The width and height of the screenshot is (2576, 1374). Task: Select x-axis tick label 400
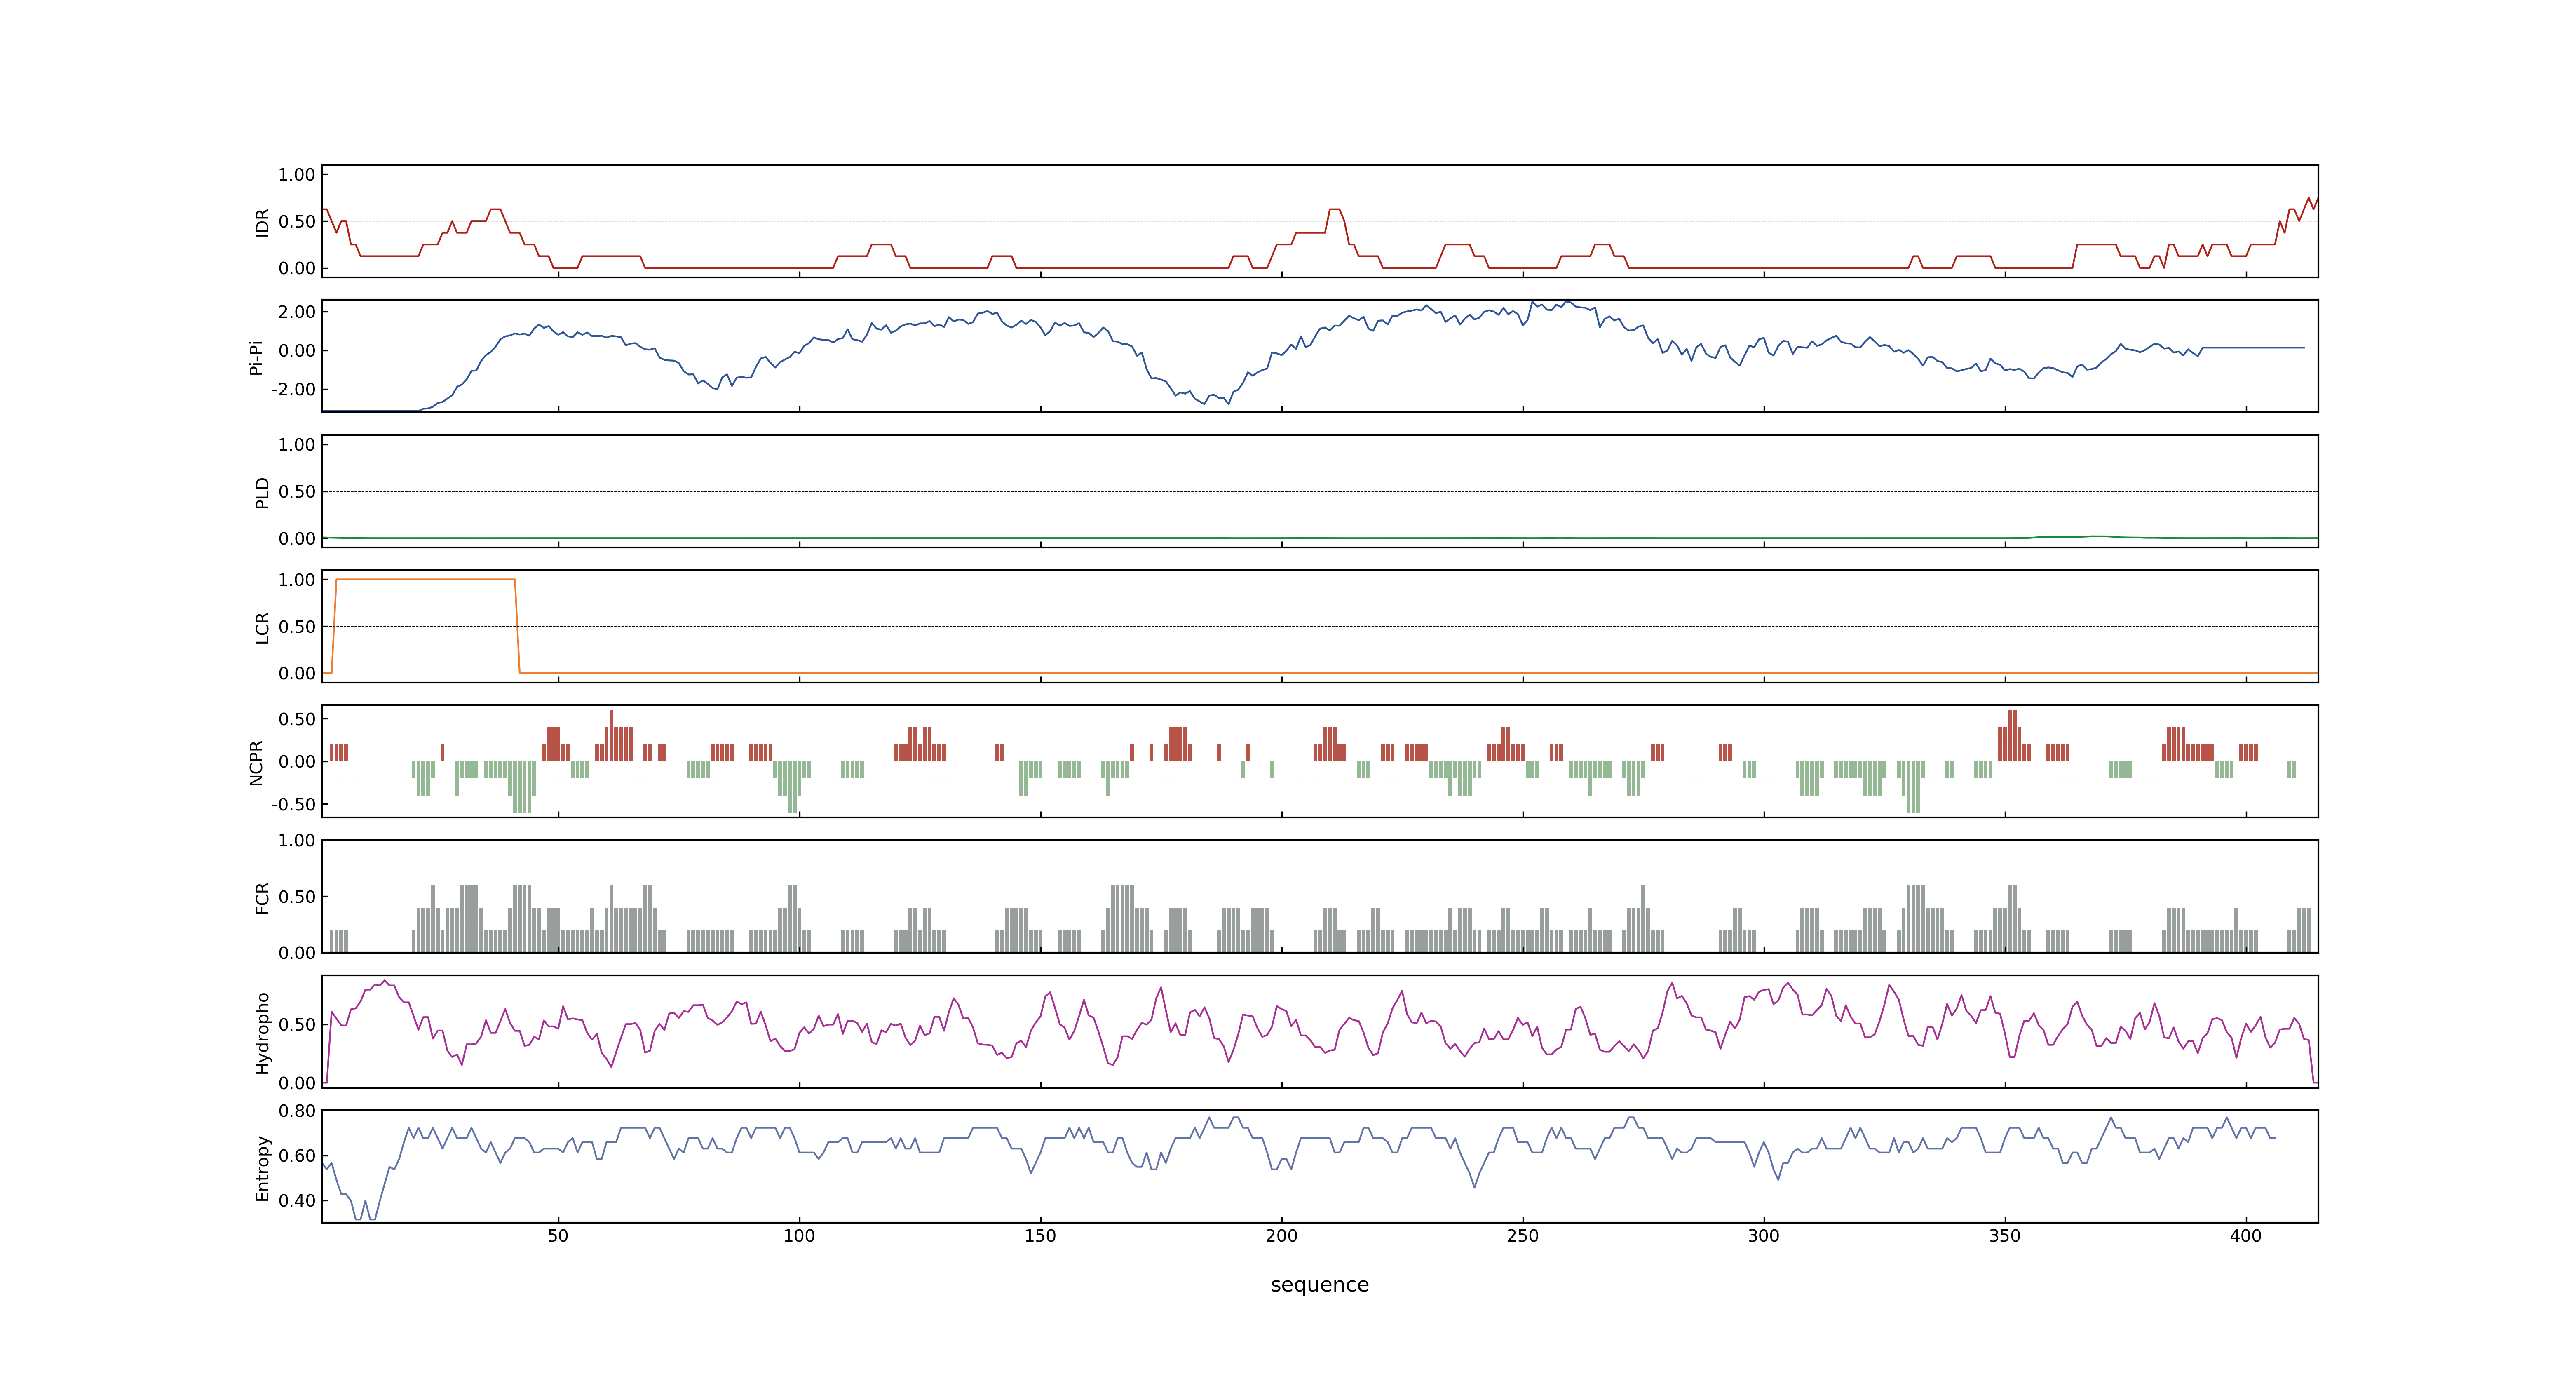coord(2245,1236)
